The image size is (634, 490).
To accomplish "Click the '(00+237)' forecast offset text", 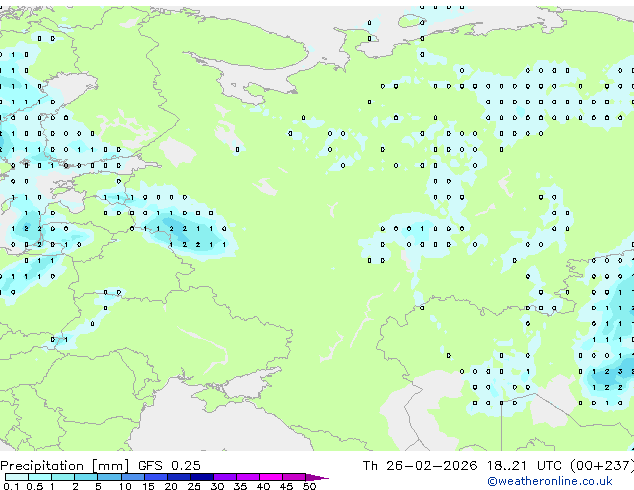I will click(602, 466).
